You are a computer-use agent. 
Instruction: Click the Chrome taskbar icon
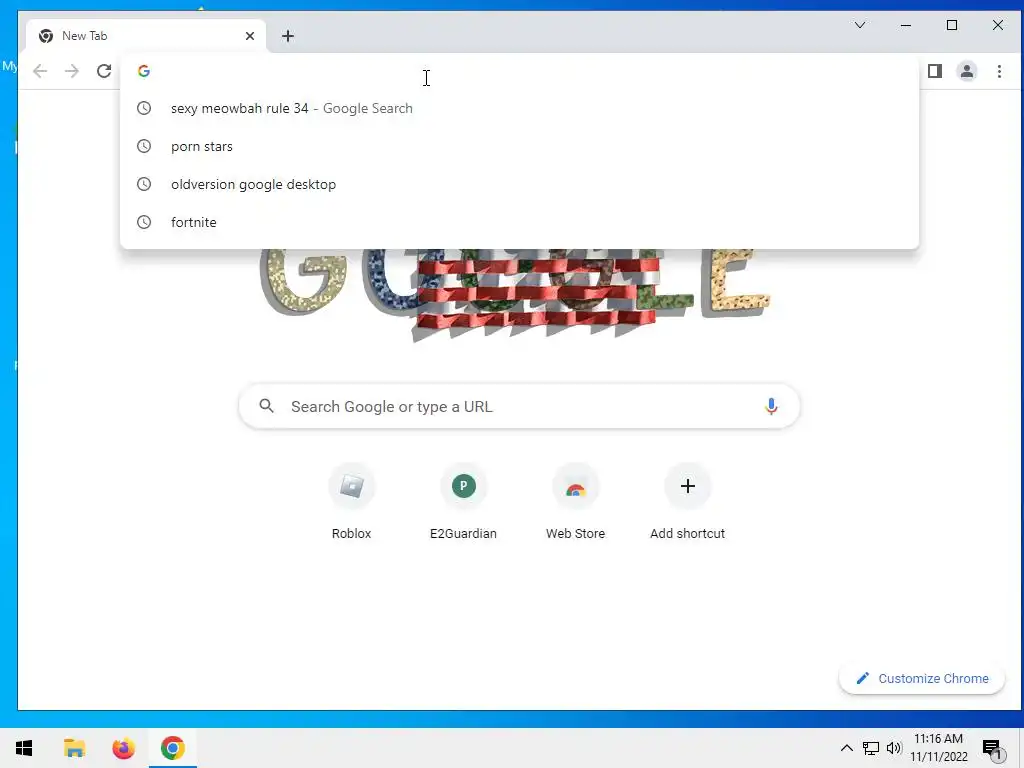[172, 748]
